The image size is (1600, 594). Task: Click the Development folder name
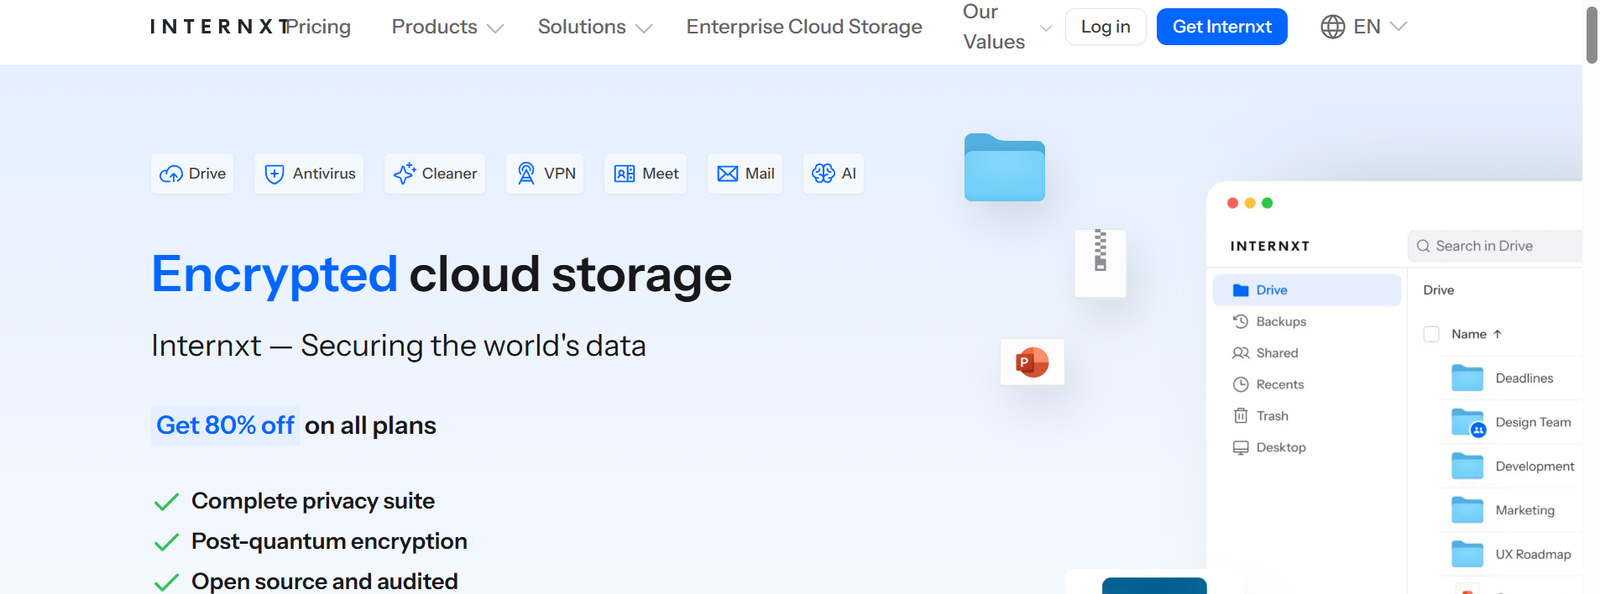(x=1535, y=466)
